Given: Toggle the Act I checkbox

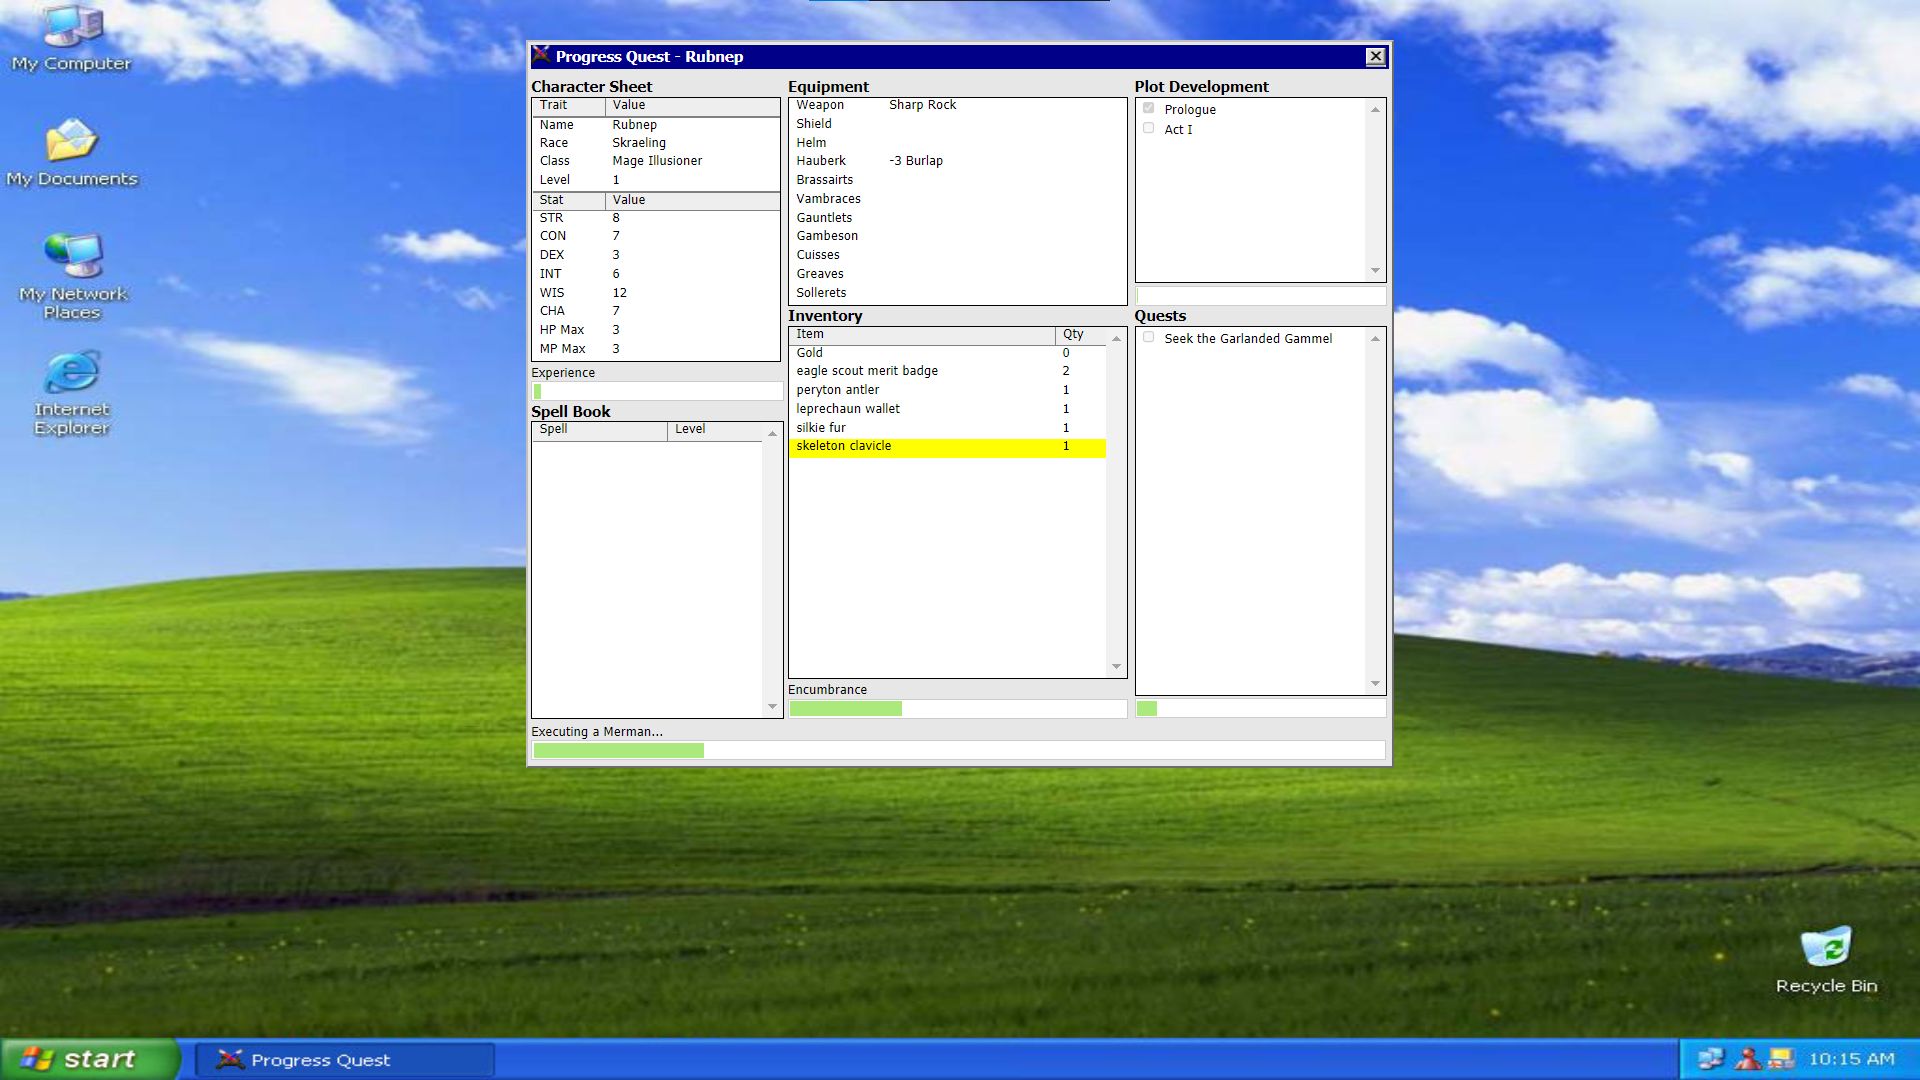Looking at the screenshot, I should tap(1148, 128).
